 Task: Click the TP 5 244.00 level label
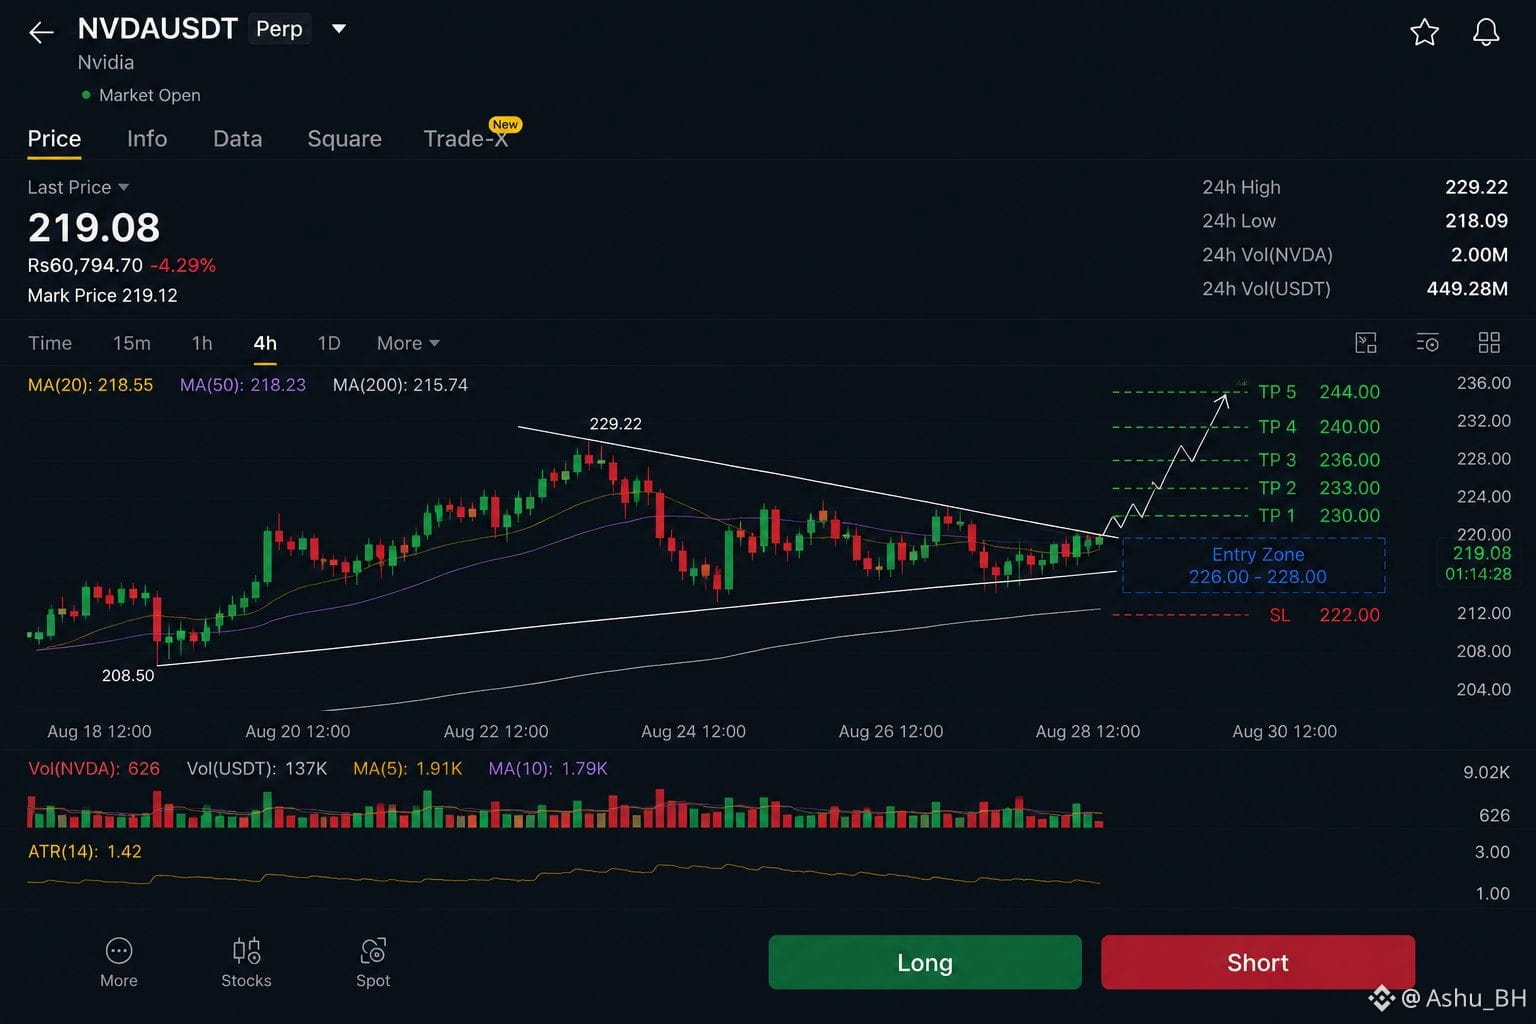[1319, 392]
